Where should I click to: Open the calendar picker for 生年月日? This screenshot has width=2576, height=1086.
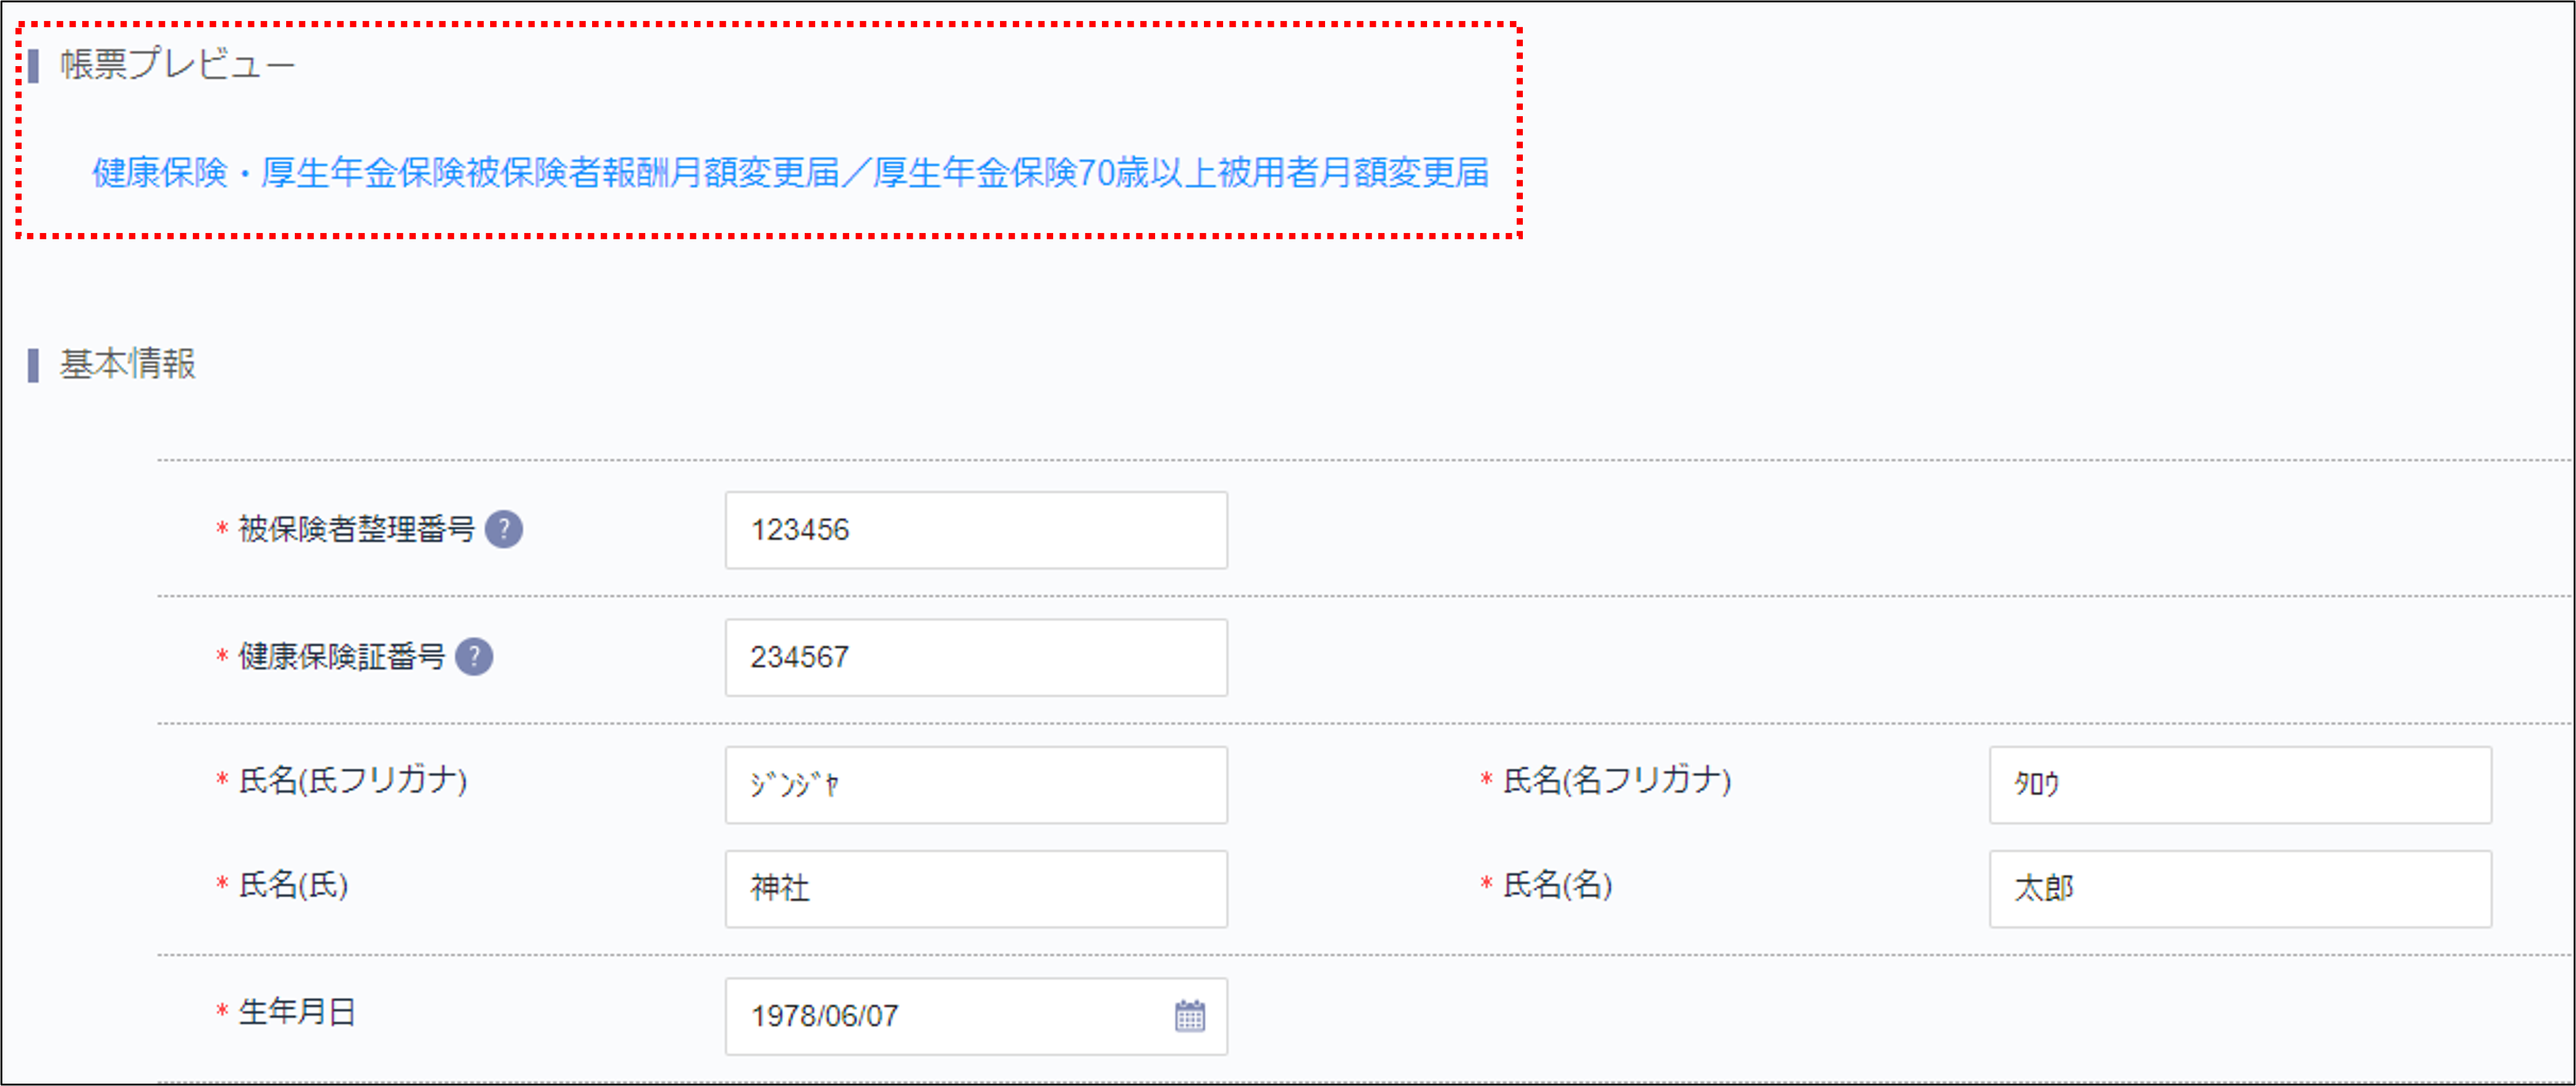point(1189,1016)
